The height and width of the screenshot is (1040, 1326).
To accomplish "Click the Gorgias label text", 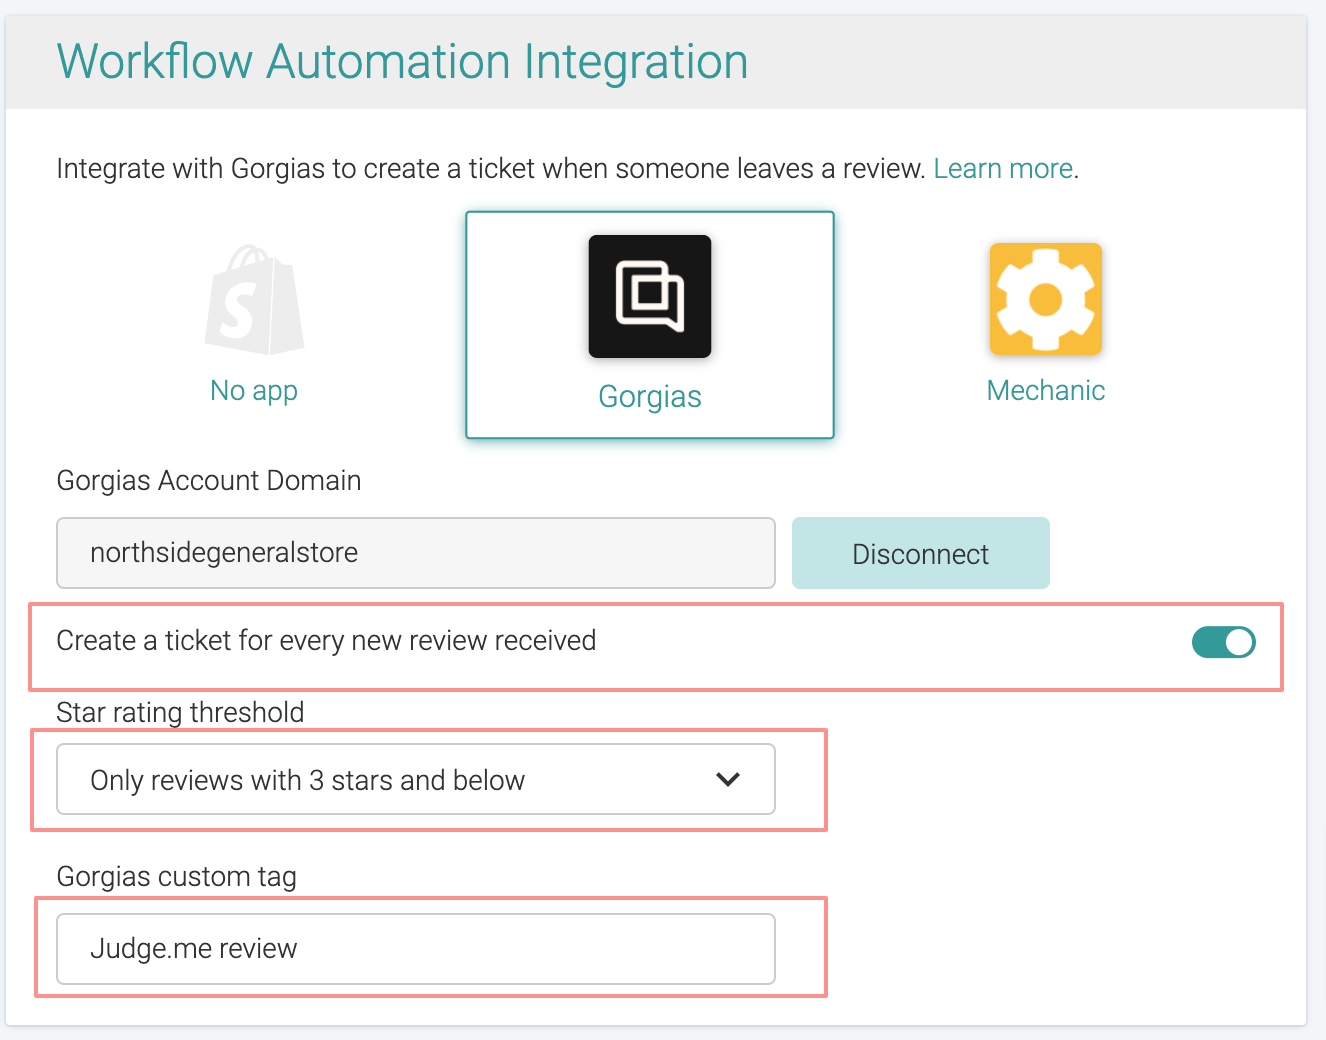I will 650,396.
